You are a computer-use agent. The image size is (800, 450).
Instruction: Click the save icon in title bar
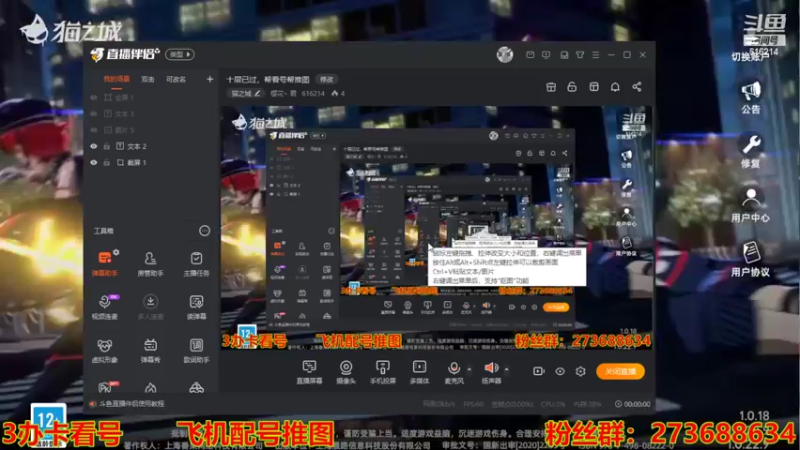(564, 55)
